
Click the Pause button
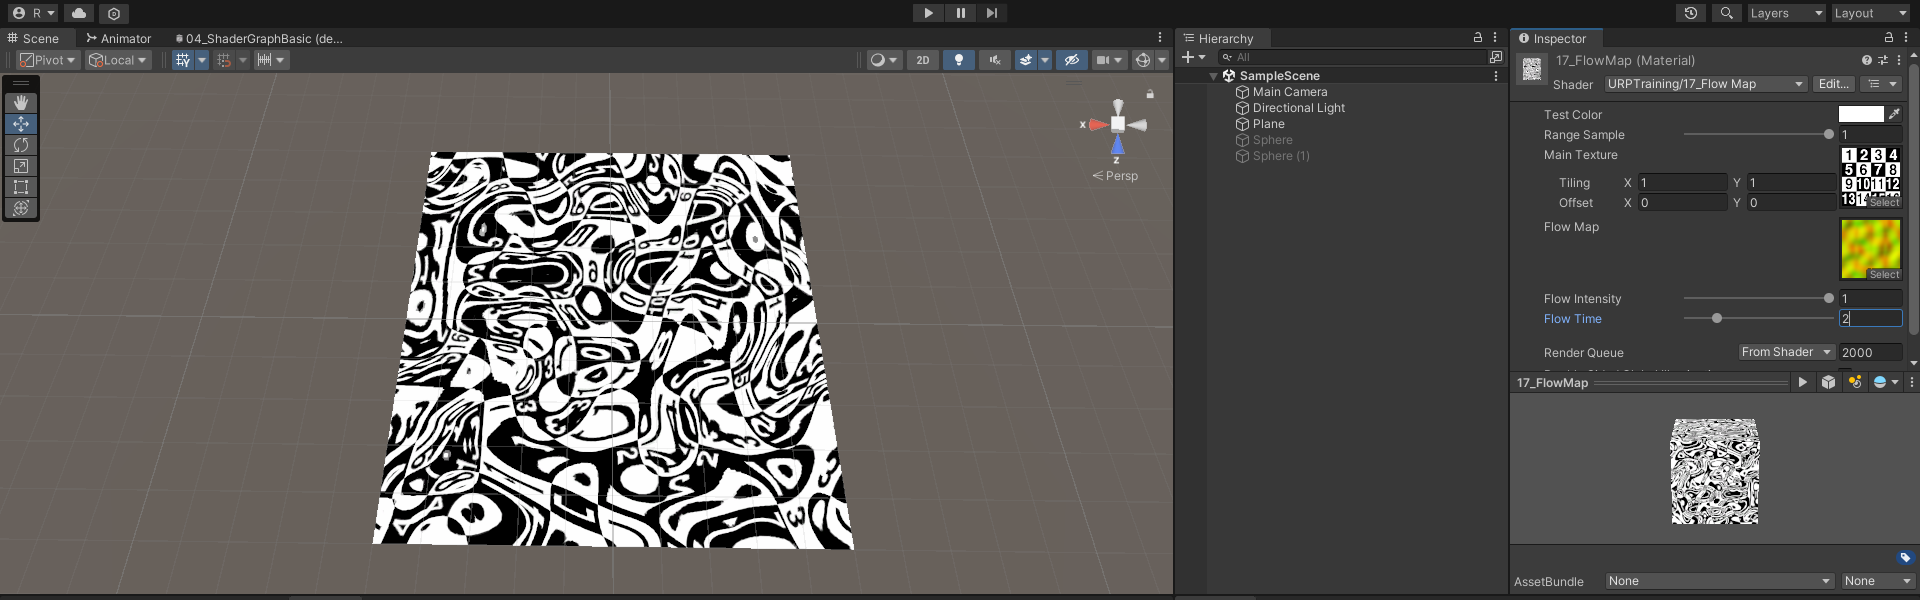tap(960, 13)
